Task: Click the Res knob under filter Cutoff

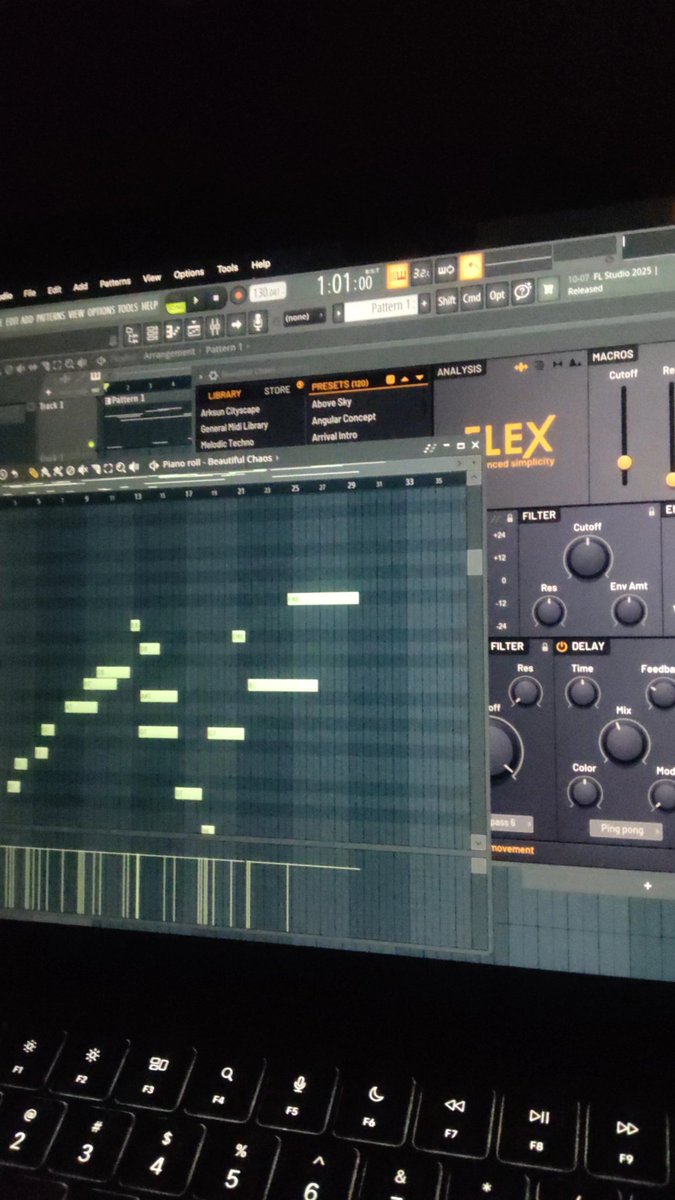Action: [x=548, y=611]
